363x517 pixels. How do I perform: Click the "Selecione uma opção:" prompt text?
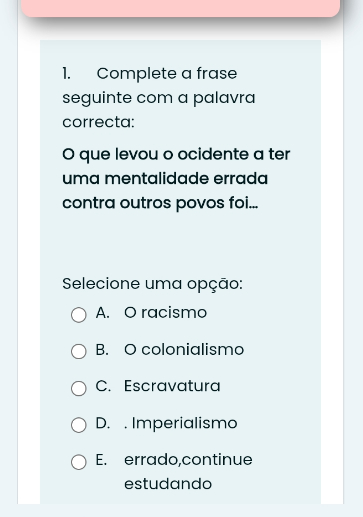(153, 284)
